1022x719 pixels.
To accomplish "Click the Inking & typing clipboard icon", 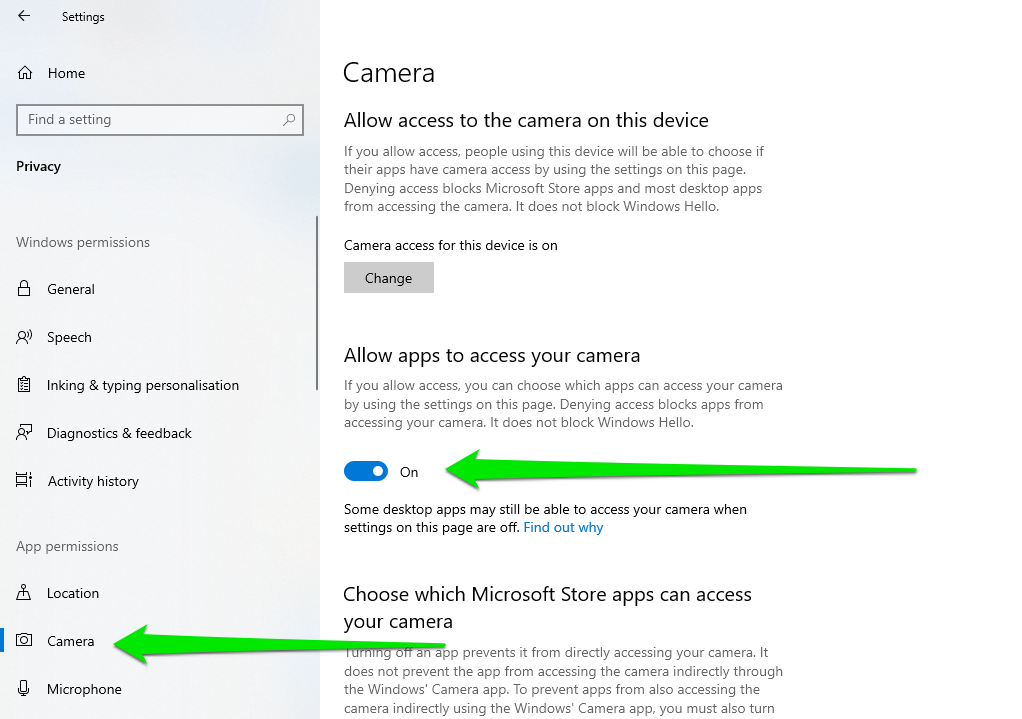I will [24, 385].
